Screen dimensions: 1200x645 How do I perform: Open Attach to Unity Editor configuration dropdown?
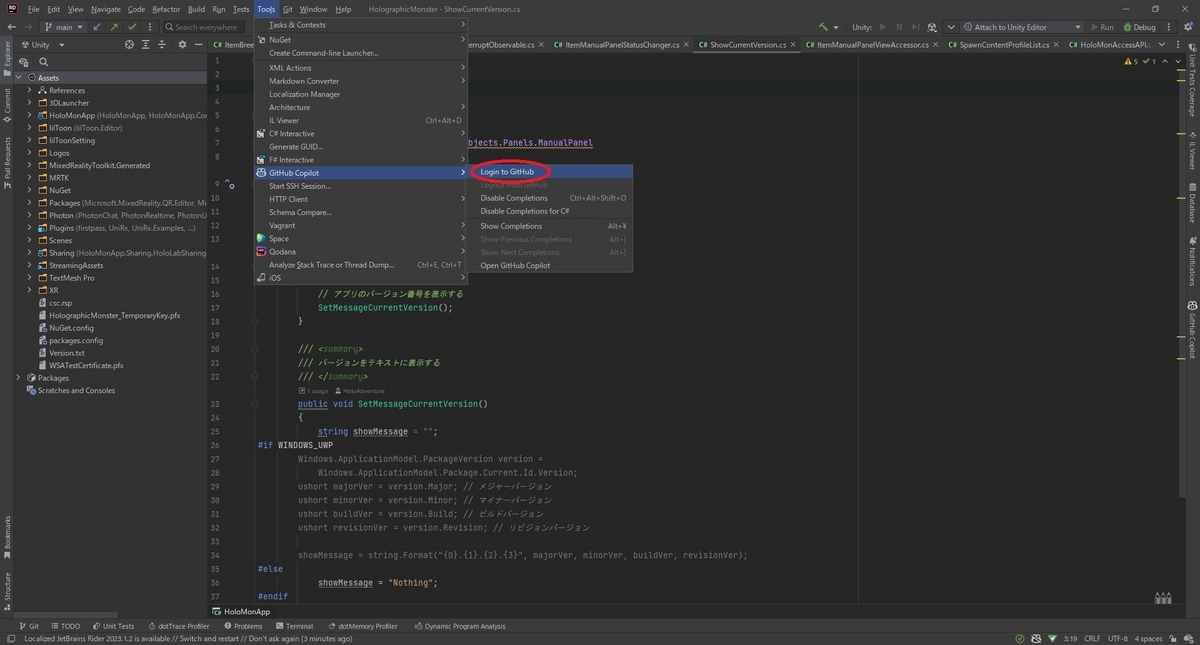[1022, 27]
